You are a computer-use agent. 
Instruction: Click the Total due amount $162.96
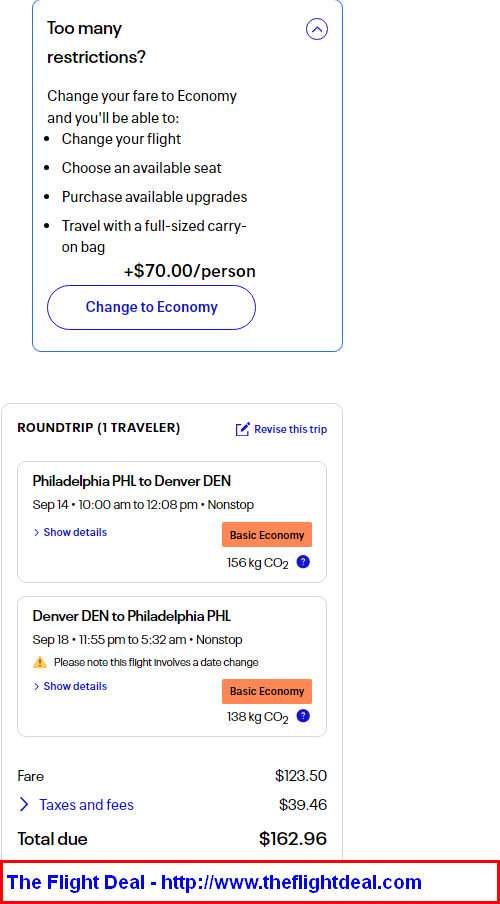coord(293,839)
